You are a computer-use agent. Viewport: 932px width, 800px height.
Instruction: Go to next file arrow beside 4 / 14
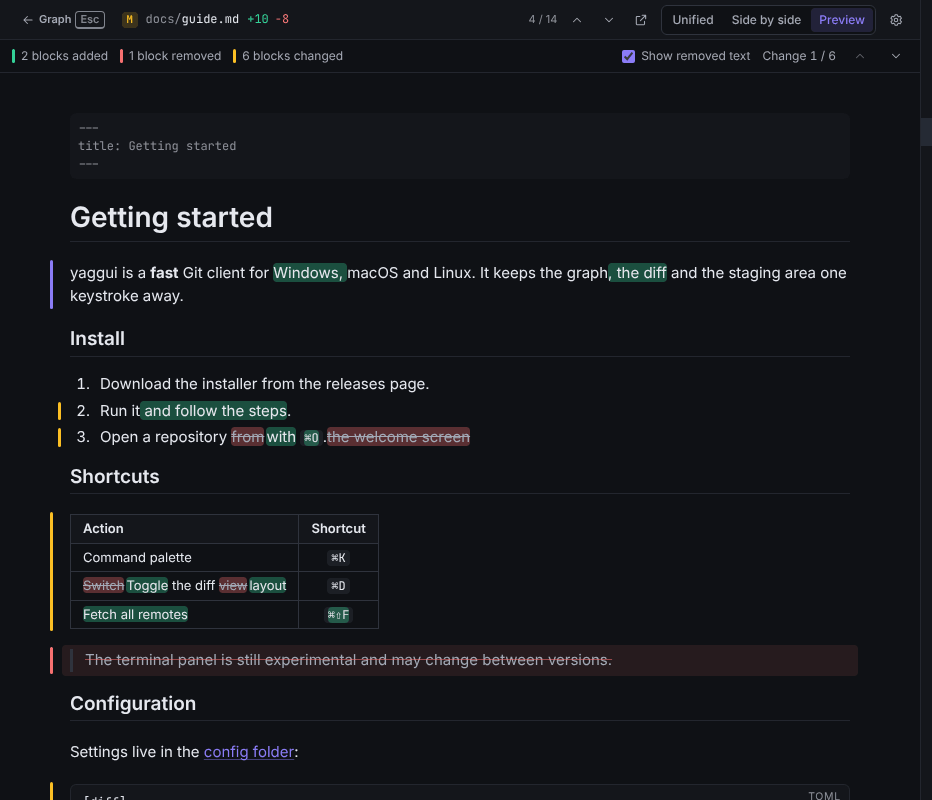click(609, 20)
